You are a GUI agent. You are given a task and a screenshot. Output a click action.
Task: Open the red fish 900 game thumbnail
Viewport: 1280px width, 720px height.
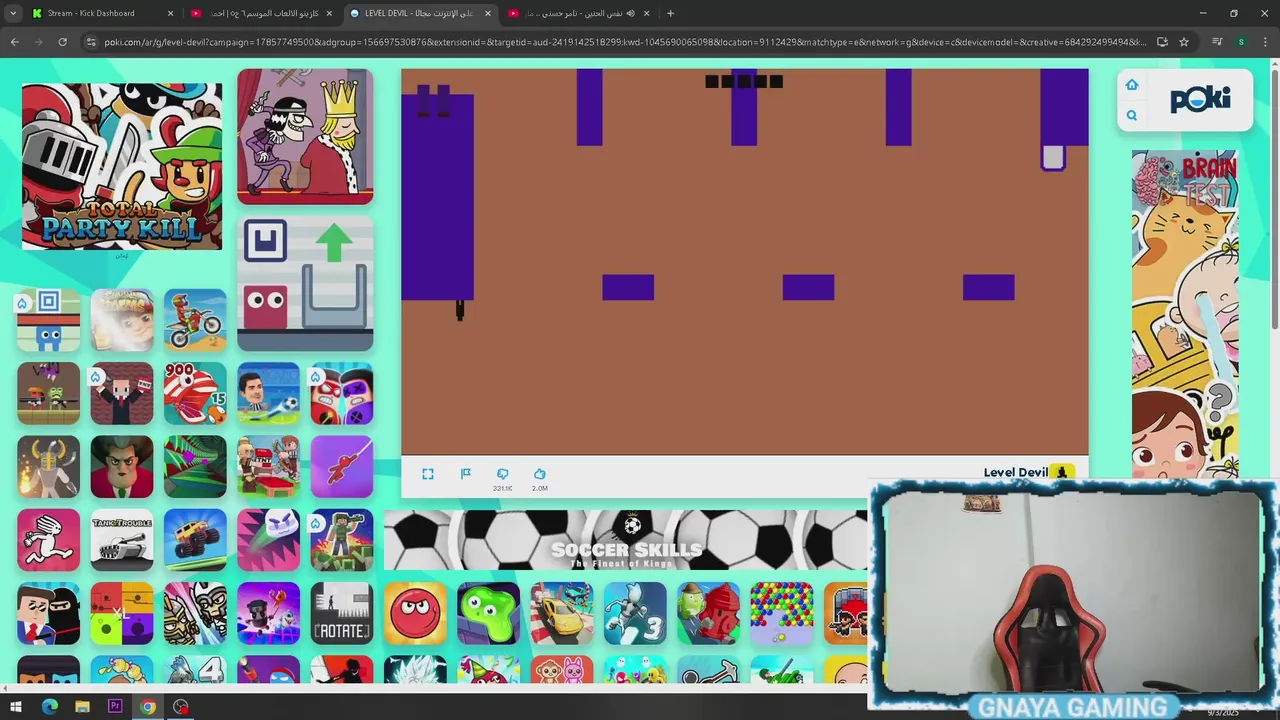[x=195, y=393]
